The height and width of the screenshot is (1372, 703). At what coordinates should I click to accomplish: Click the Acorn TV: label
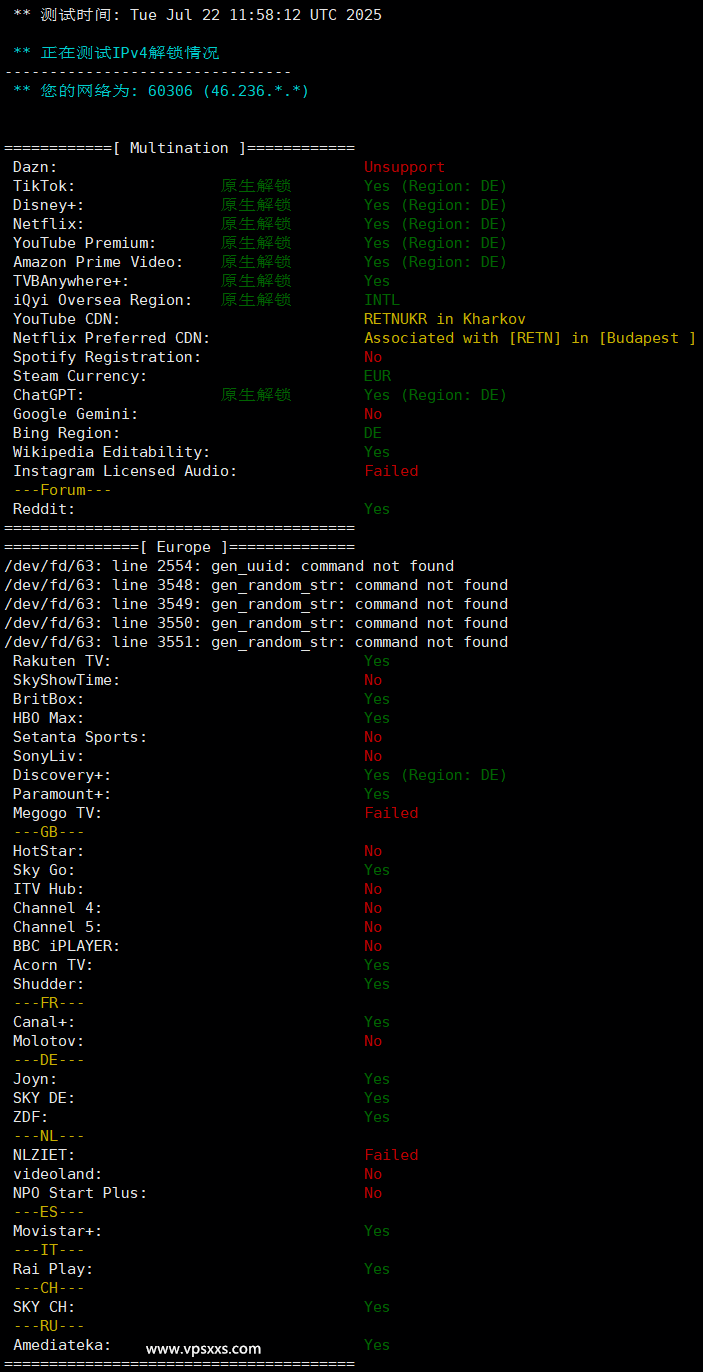point(53,965)
